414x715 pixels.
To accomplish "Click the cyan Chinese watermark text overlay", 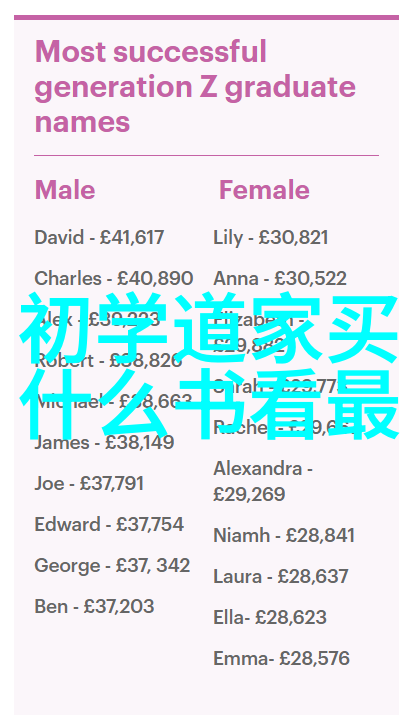I will (x=209, y=366).
